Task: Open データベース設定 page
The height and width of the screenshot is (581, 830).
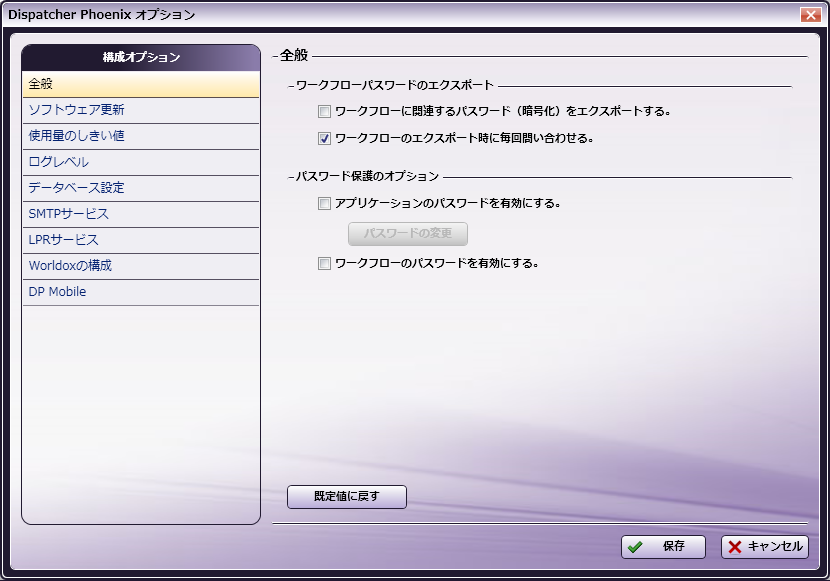Action: pyautogui.click(x=141, y=188)
